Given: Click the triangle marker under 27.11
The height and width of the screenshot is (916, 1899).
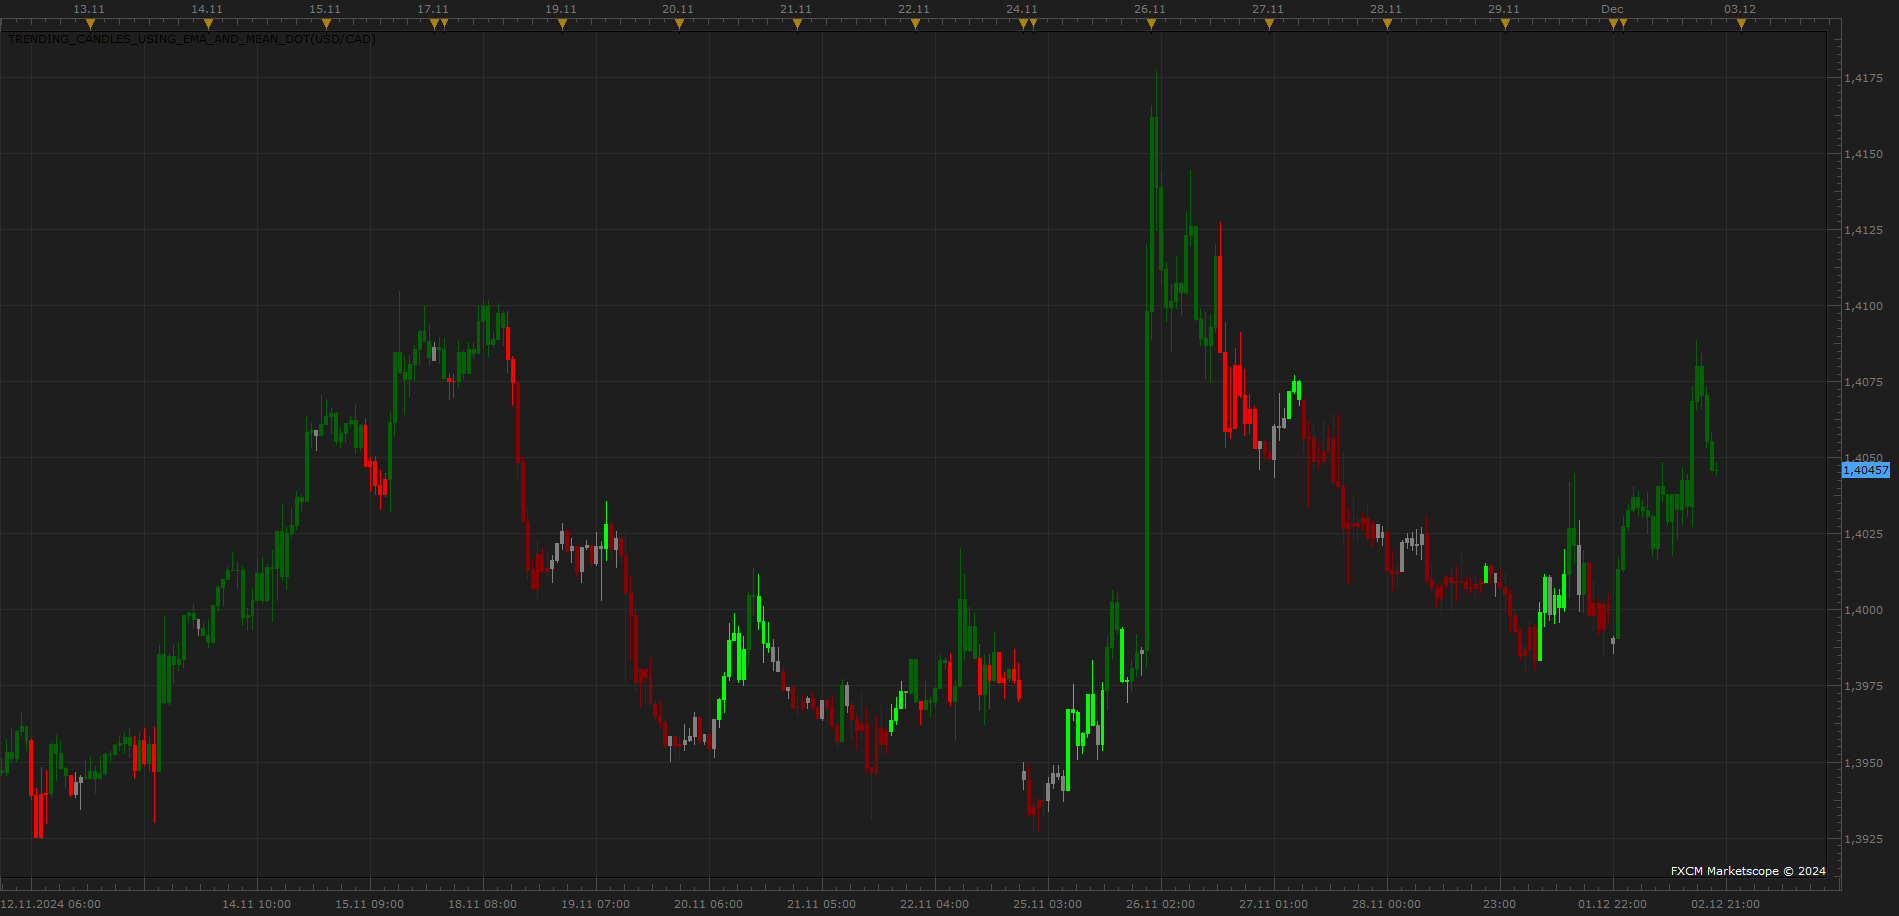Looking at the screenshot, I should tap(1269, 24).
